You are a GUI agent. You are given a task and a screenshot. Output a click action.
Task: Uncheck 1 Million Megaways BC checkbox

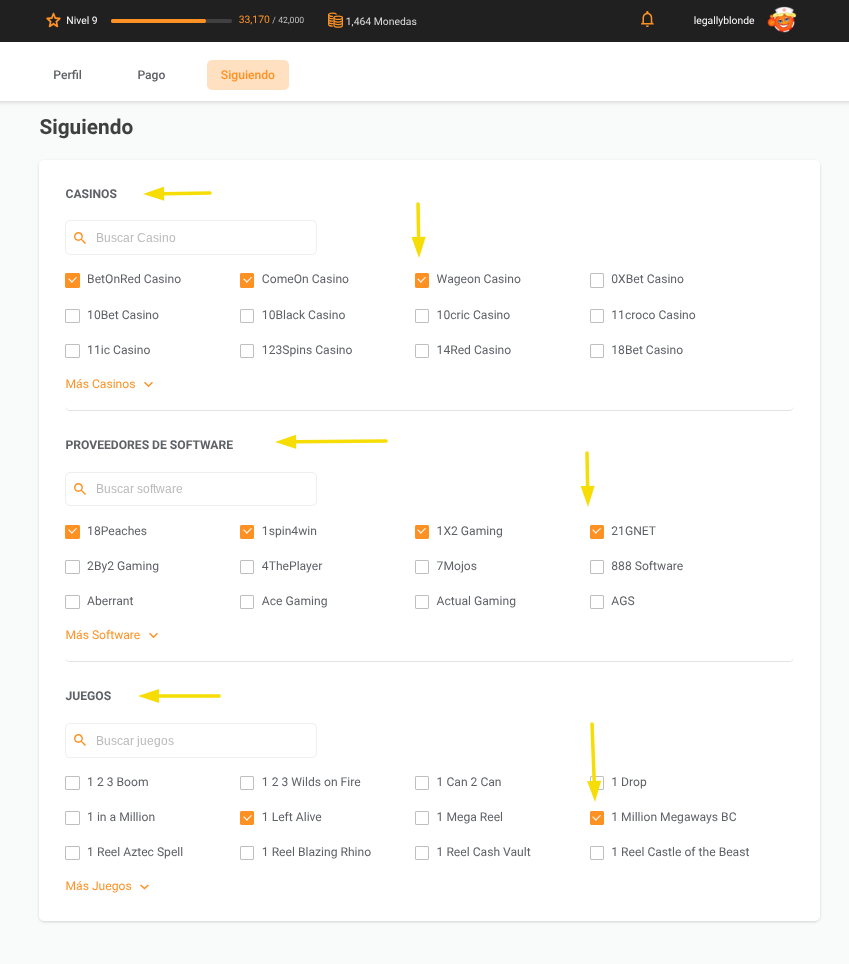click(x=597, y=818)
